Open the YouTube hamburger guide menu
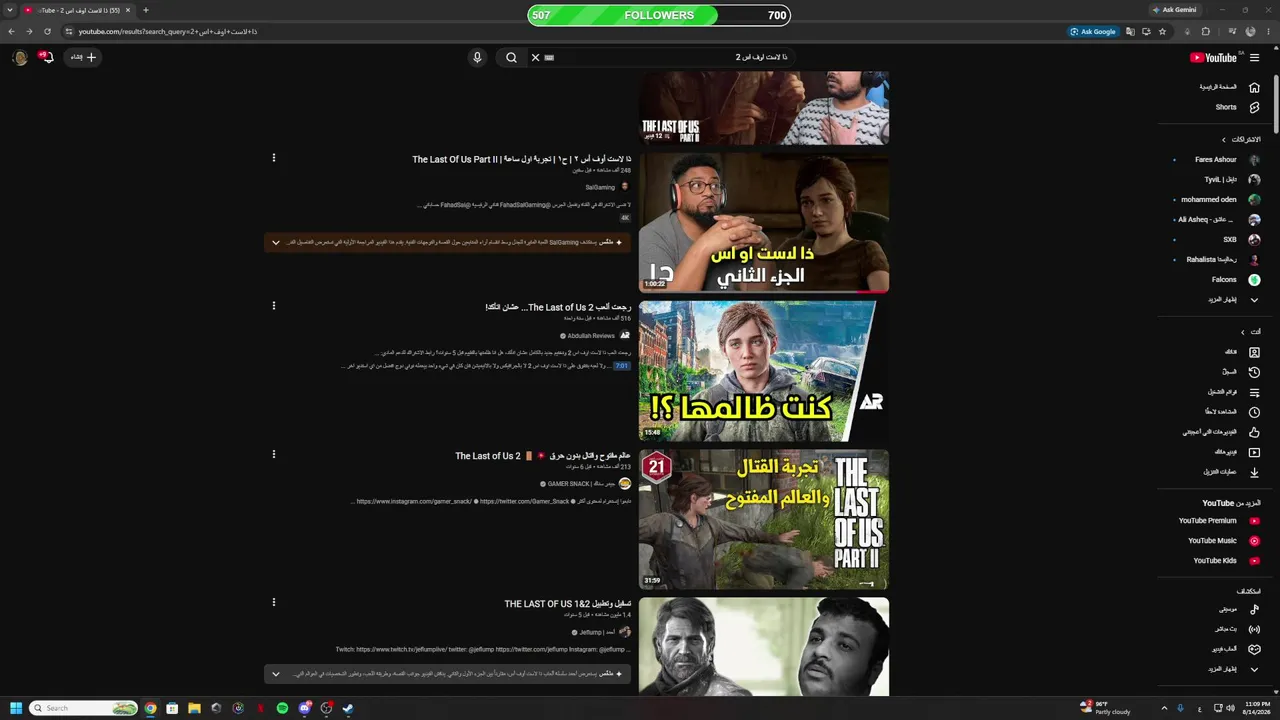This screenshot has width=1280, height=720. [1254, 58]
